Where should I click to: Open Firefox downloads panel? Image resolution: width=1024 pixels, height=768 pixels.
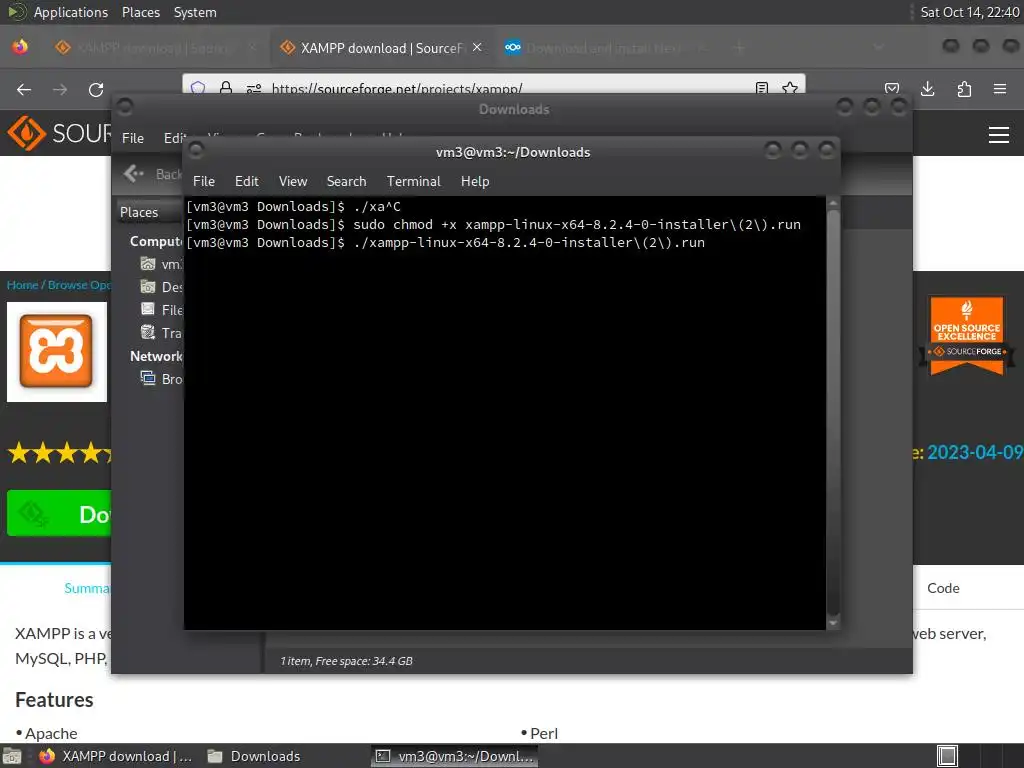point(927,89)
